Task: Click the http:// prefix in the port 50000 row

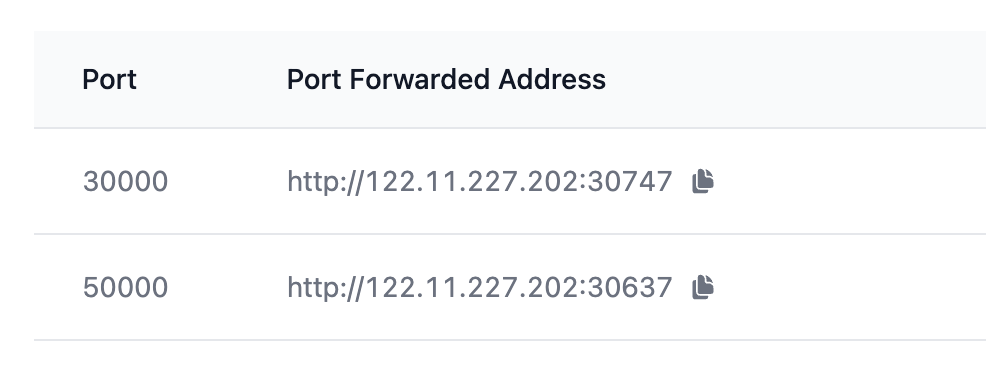Action: [x=324, y=288]
